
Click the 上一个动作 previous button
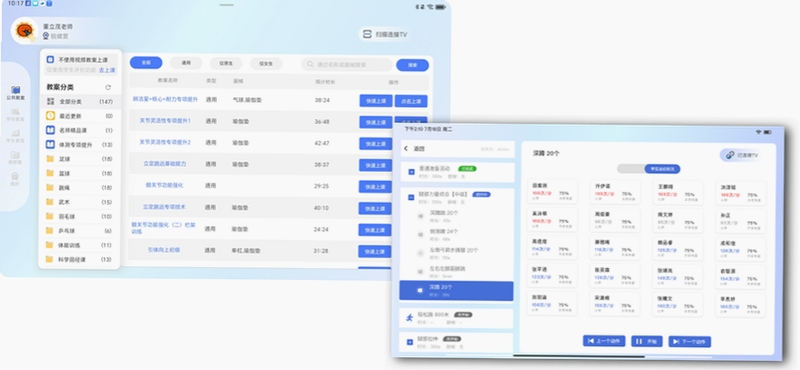pos(604,340)
